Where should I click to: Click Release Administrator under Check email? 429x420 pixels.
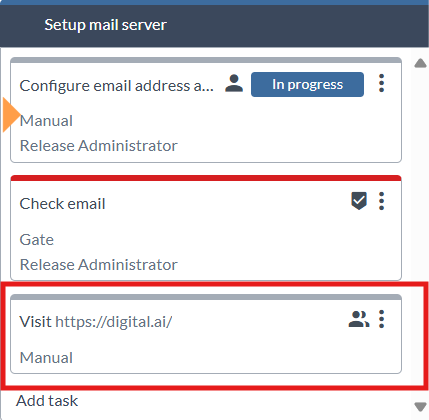tap(99, 265)
